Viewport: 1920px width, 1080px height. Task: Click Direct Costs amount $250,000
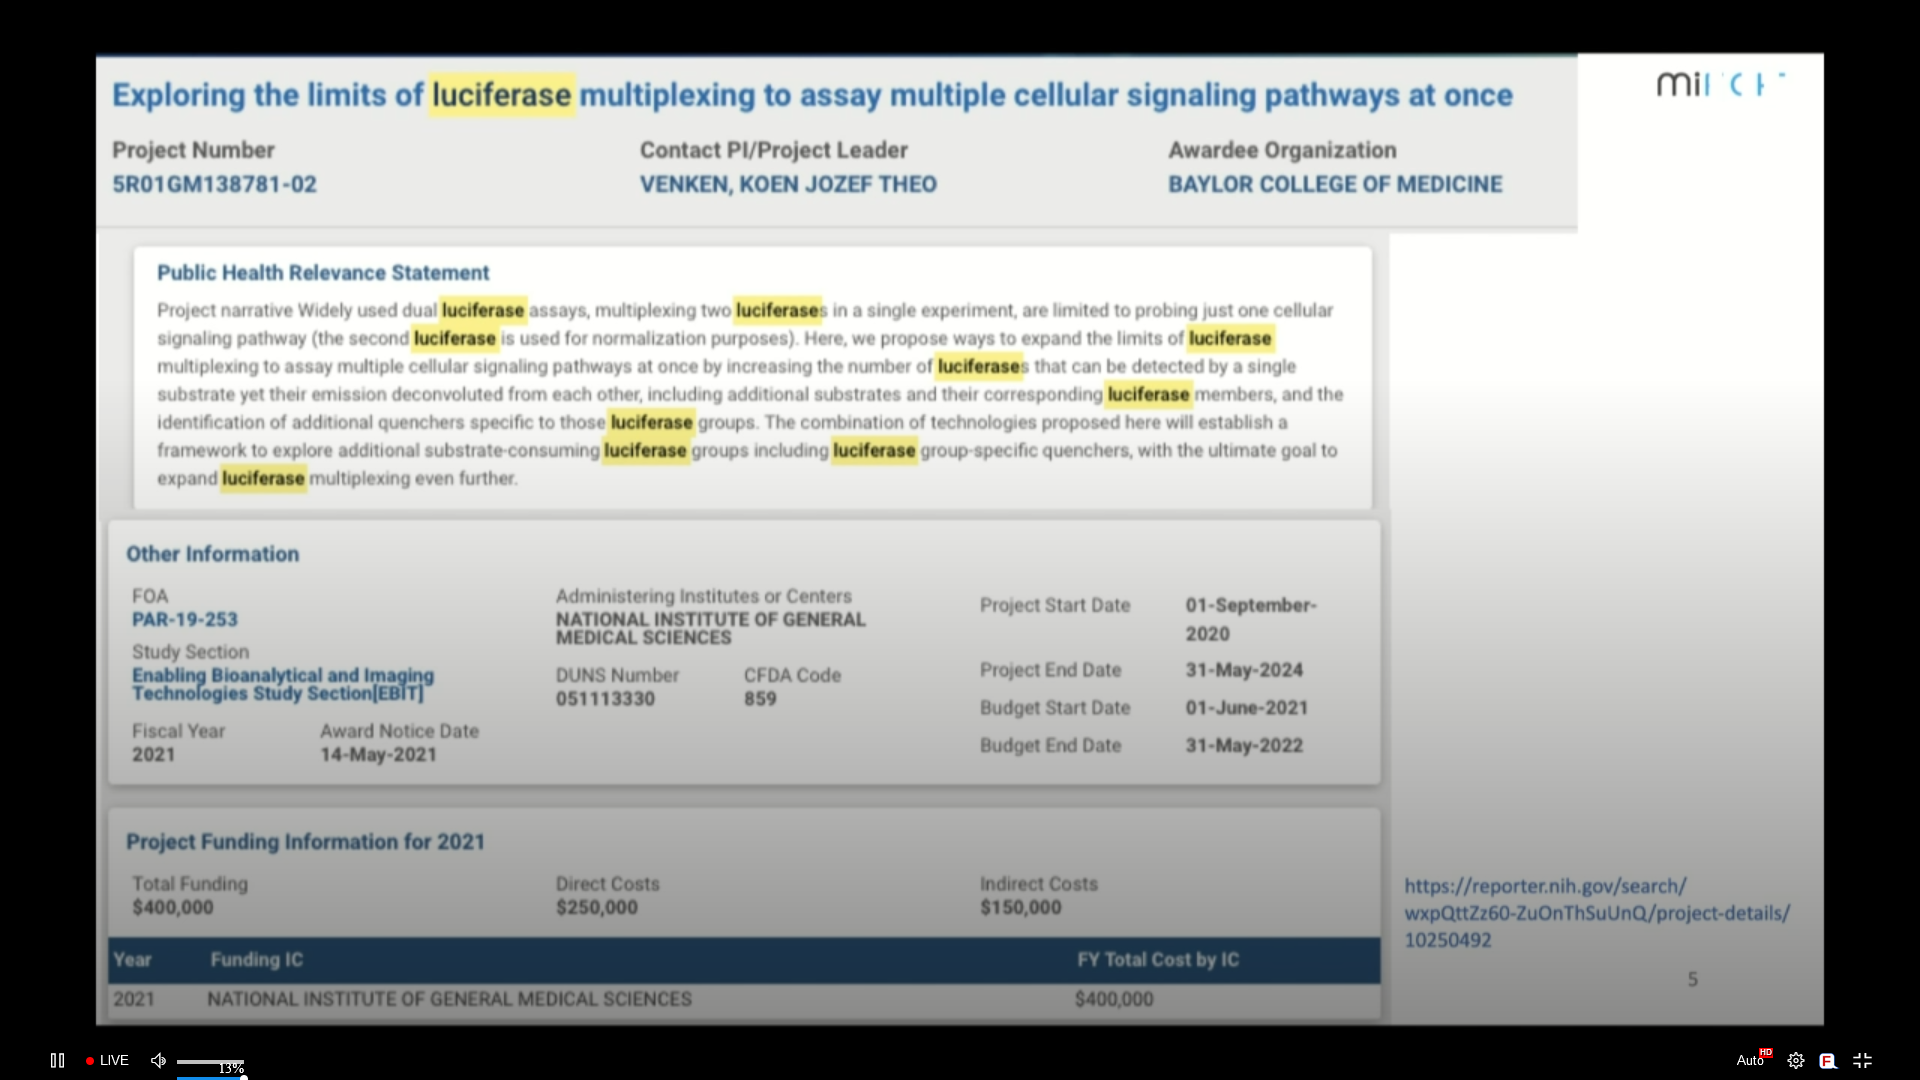tap(597, 908)
